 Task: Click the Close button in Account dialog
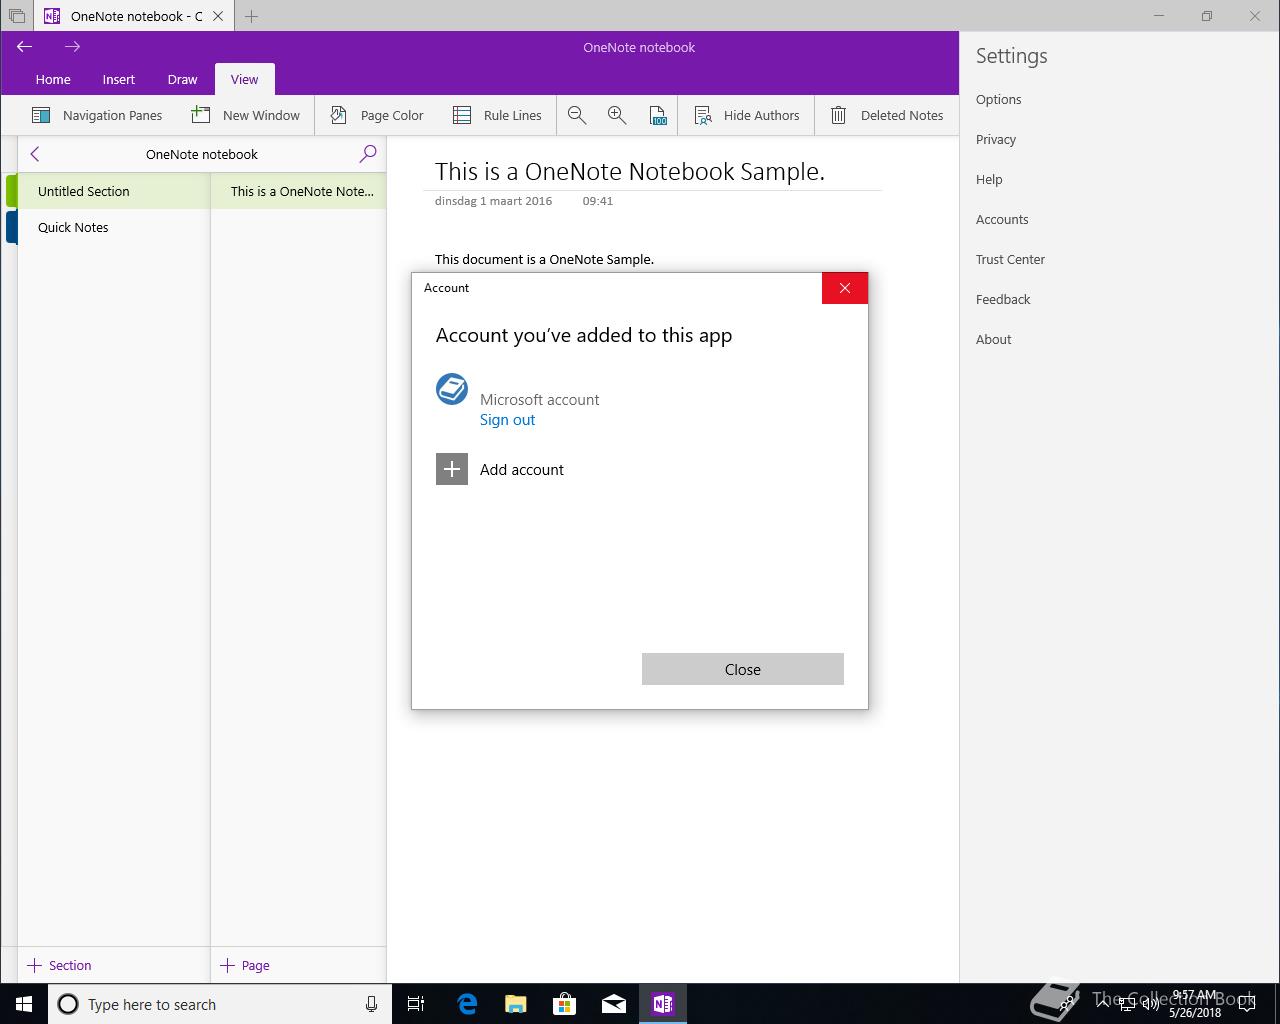pyautogui.click(x=743, y=669)
